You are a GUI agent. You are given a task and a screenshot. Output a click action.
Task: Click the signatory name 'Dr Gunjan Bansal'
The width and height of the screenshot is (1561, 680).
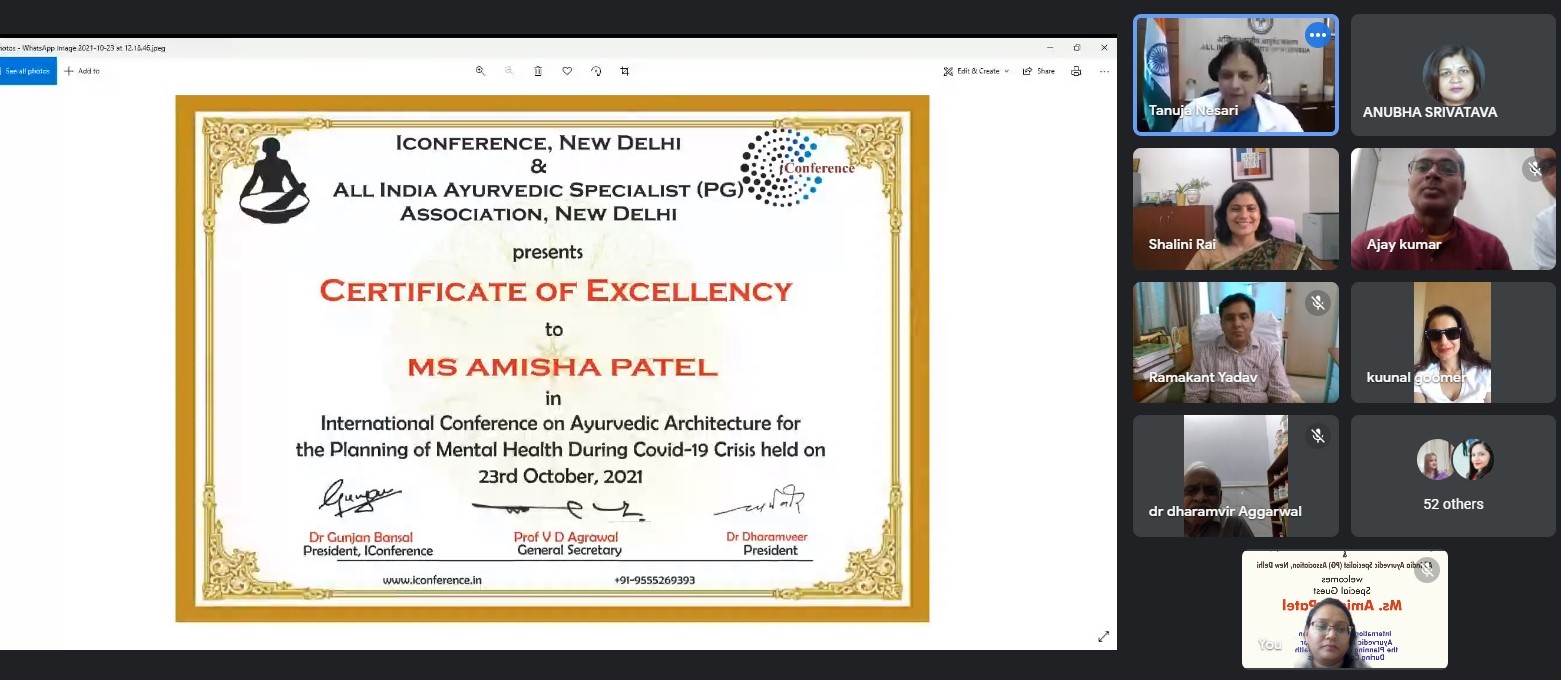coord(361,537)
